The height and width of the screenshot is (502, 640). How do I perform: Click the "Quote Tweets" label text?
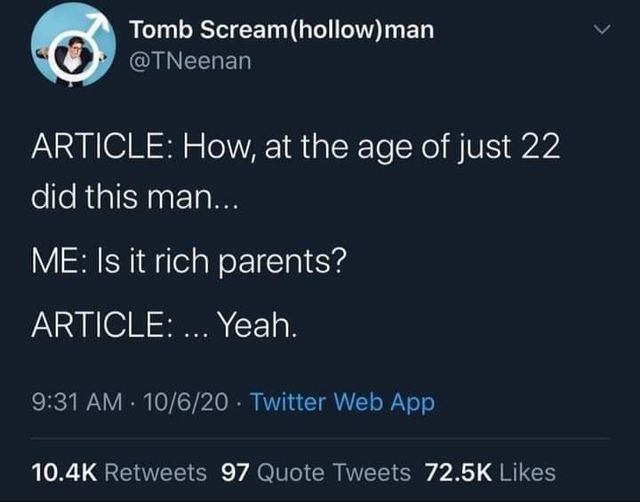tap(335, 471)
